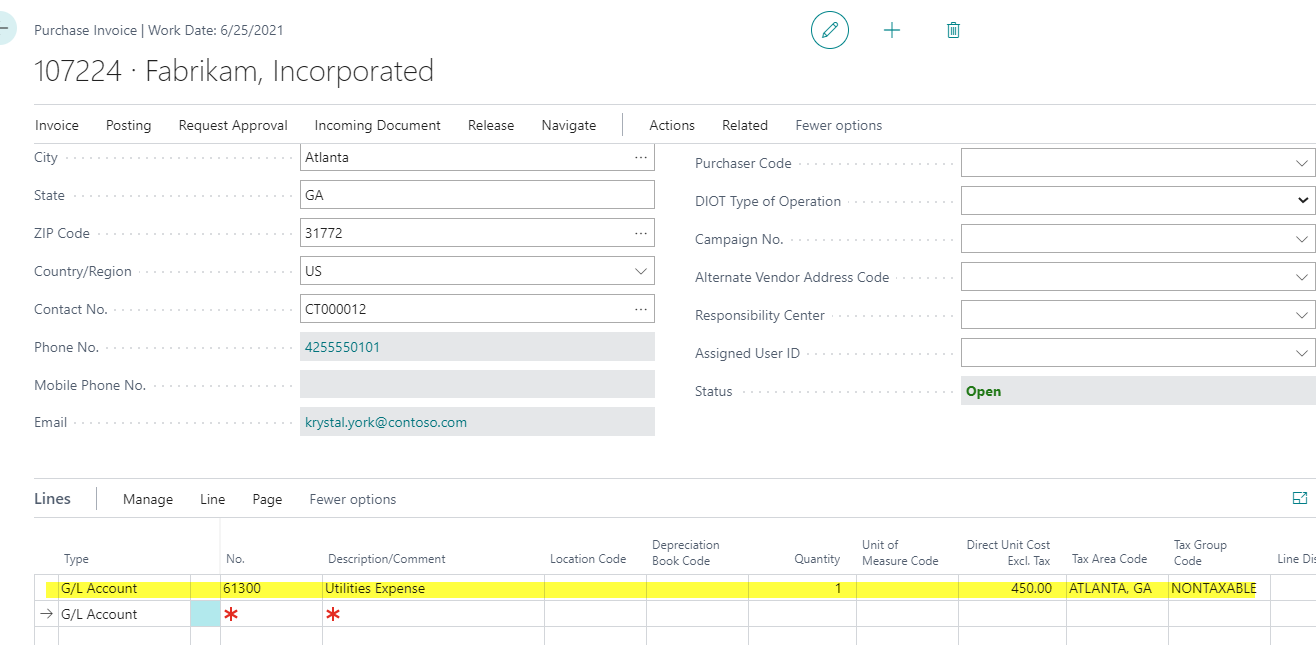Click Fewer options in the Lines section

353,499
